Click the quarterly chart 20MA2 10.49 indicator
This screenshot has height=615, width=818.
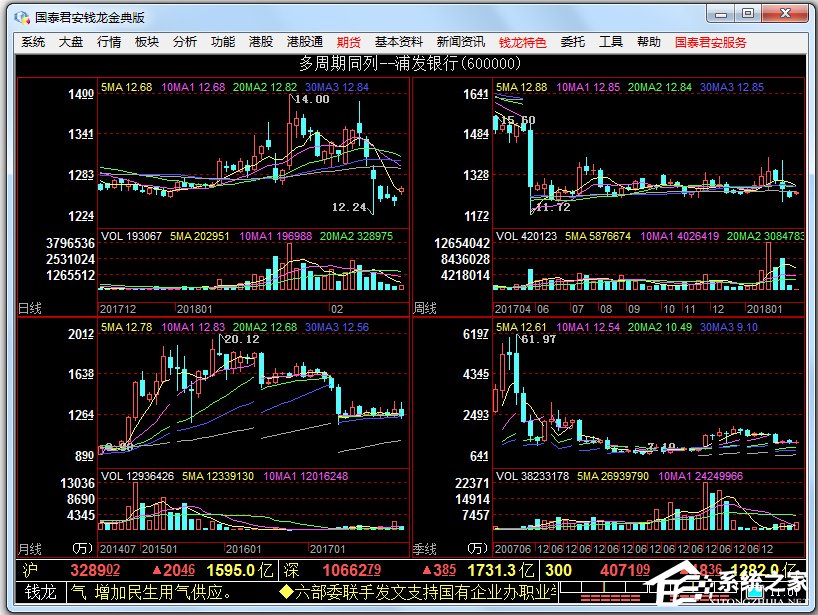(x=659, y=327)
